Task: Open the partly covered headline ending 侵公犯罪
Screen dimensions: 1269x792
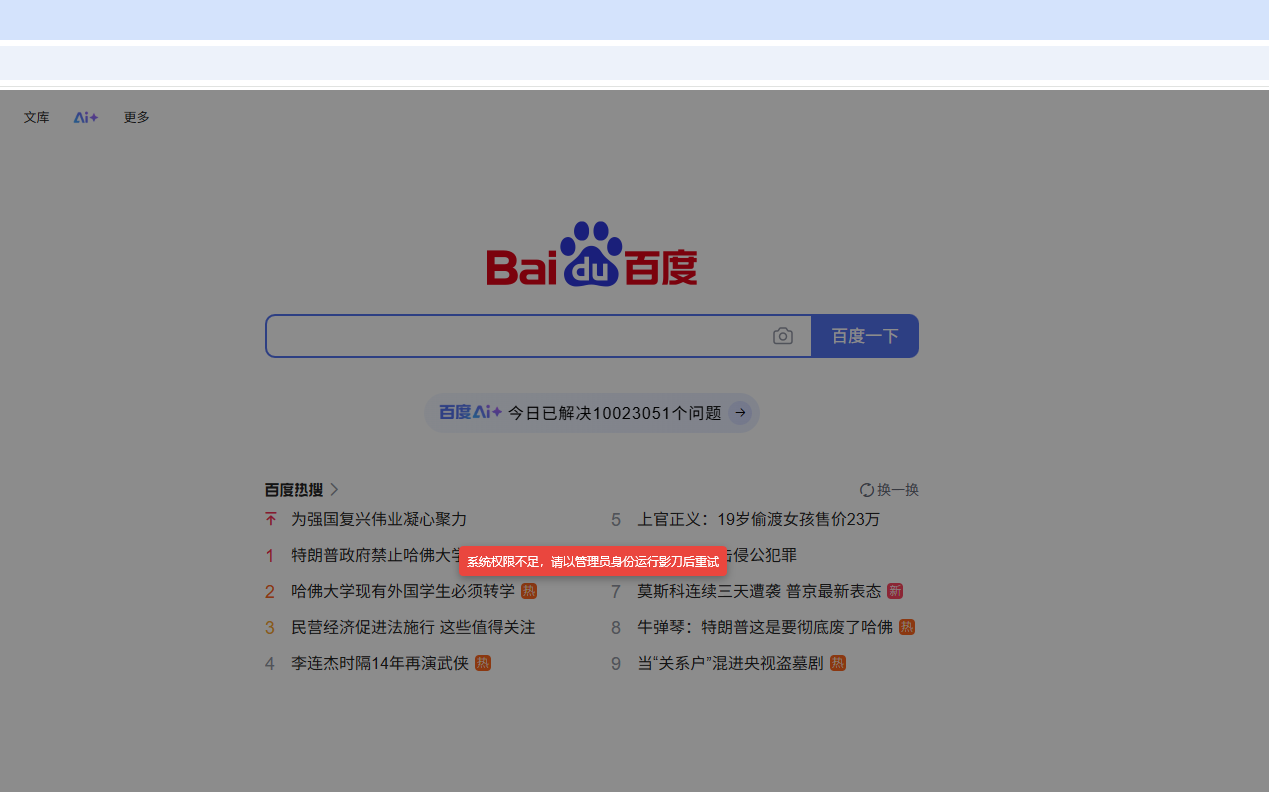Action: point(762,555)
